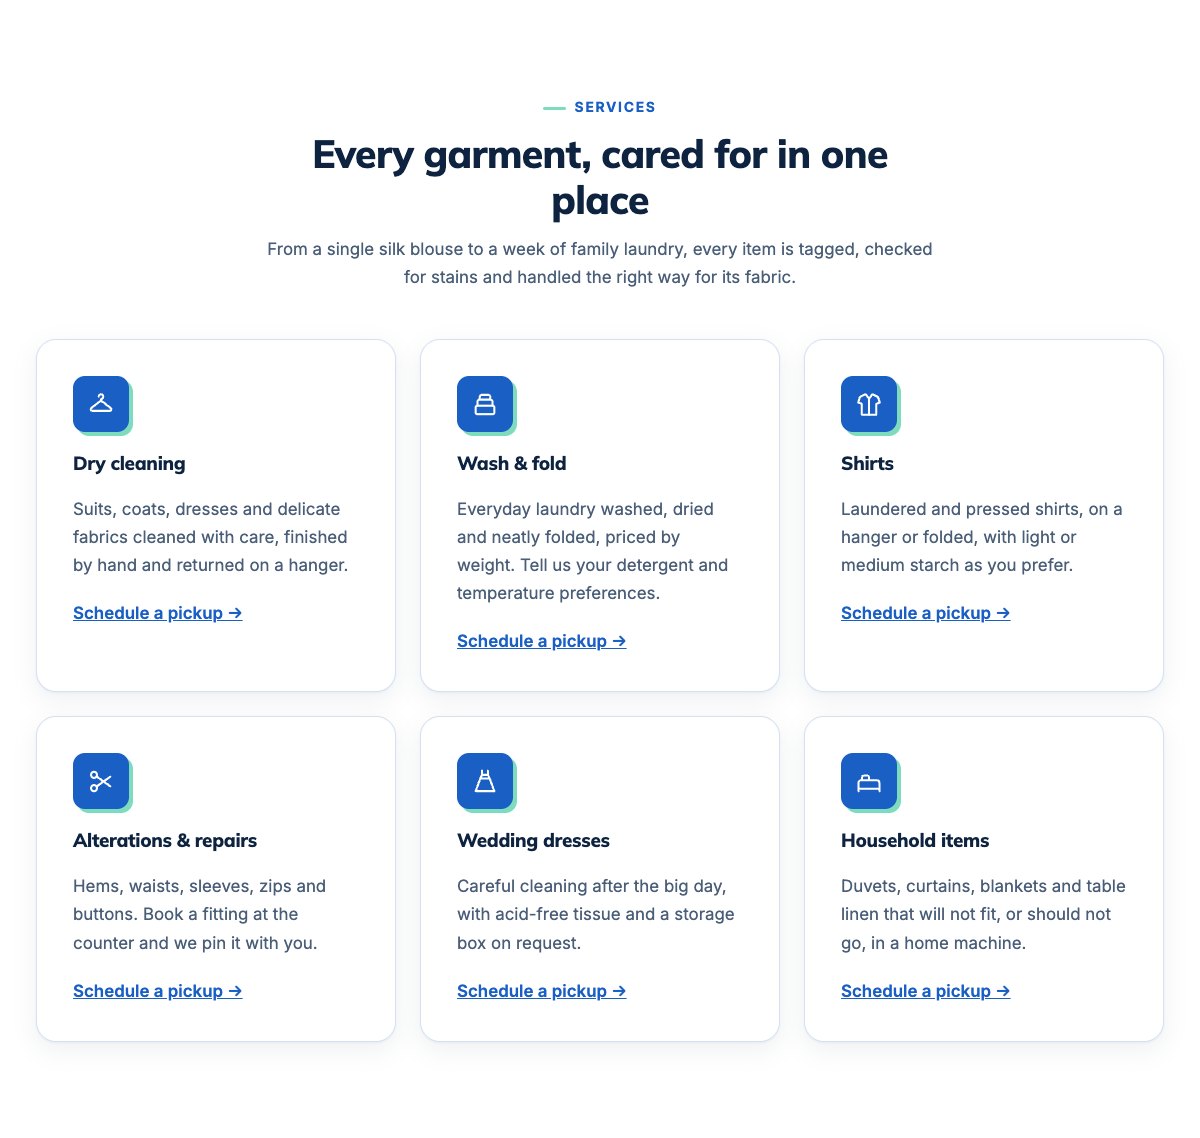Click the hanger icon for Dry cleaning
The width and height of the screenshot is (1200, 1138).
[x=101, y=404]
